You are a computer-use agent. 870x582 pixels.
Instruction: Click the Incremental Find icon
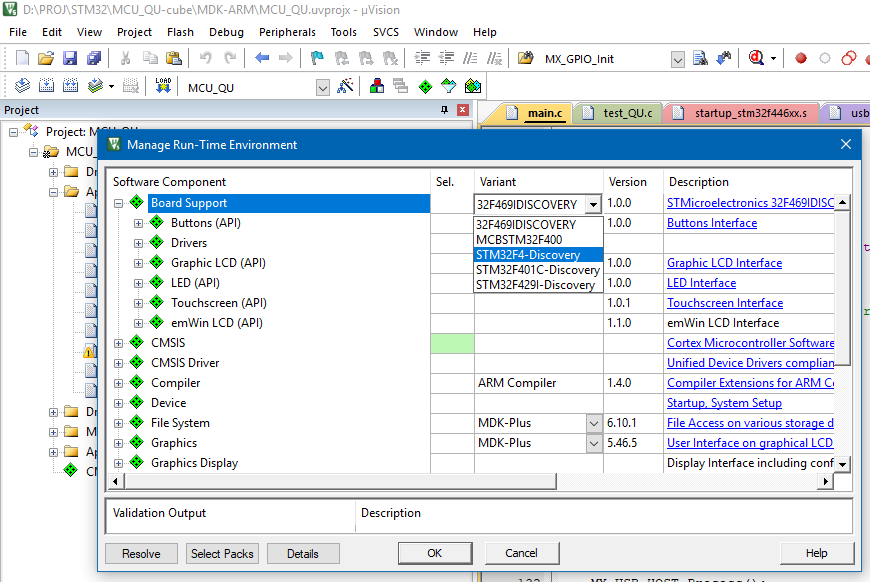[x=724, y=58]
